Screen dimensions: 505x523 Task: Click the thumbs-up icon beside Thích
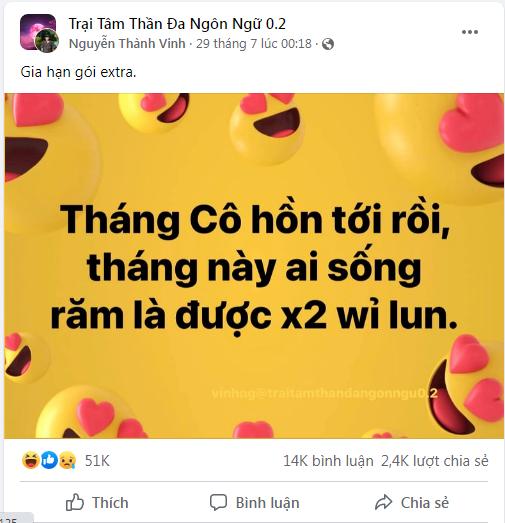point(74,502)
